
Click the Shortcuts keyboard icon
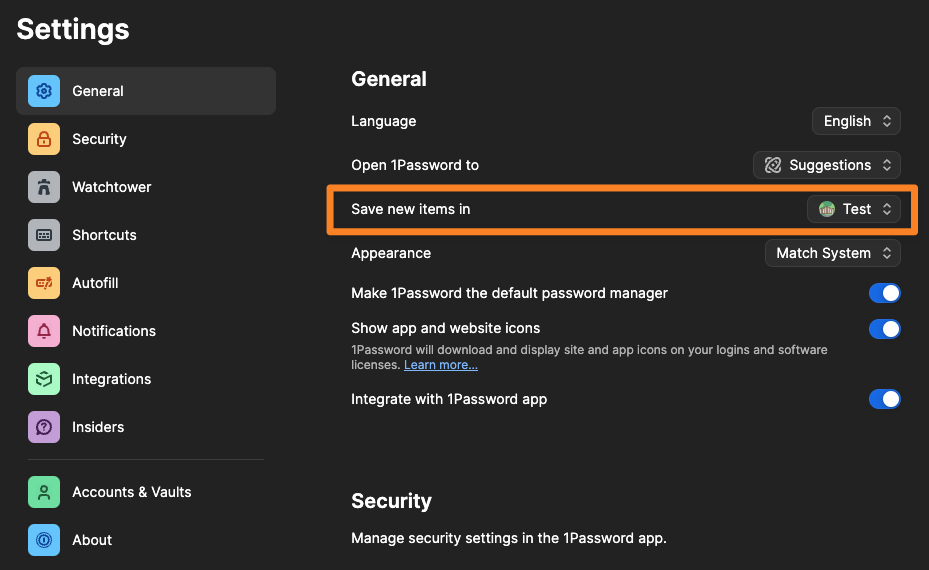[x=44, y=235]
